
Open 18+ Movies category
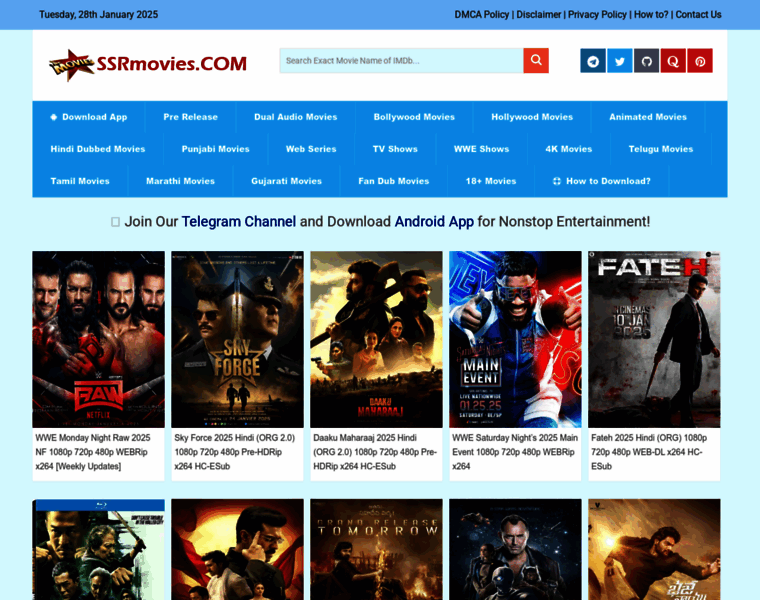click(491, 181)
